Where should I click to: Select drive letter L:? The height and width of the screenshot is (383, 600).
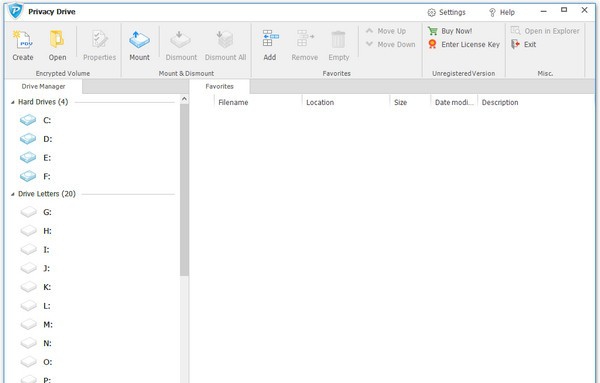click(36, 306)
